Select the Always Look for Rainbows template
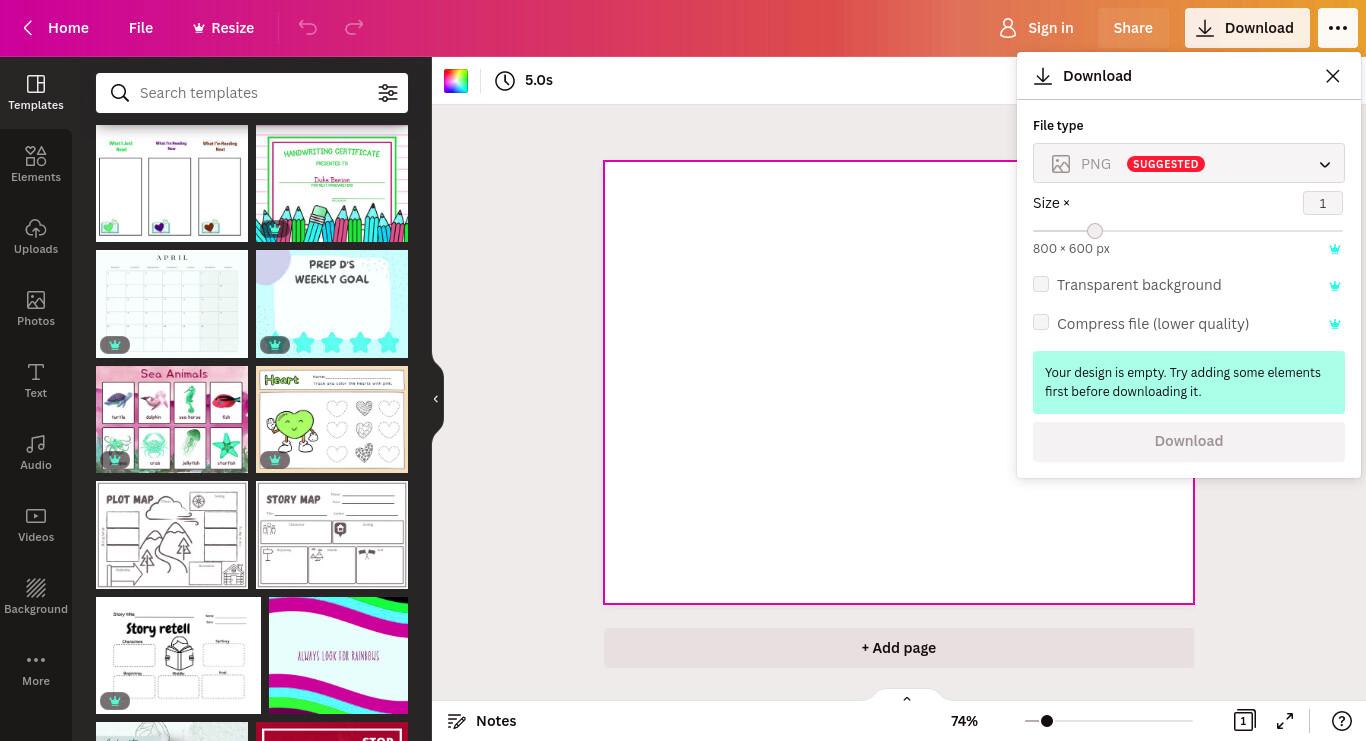Viewport: 1366px width, 741px height. tap(338, 655)
